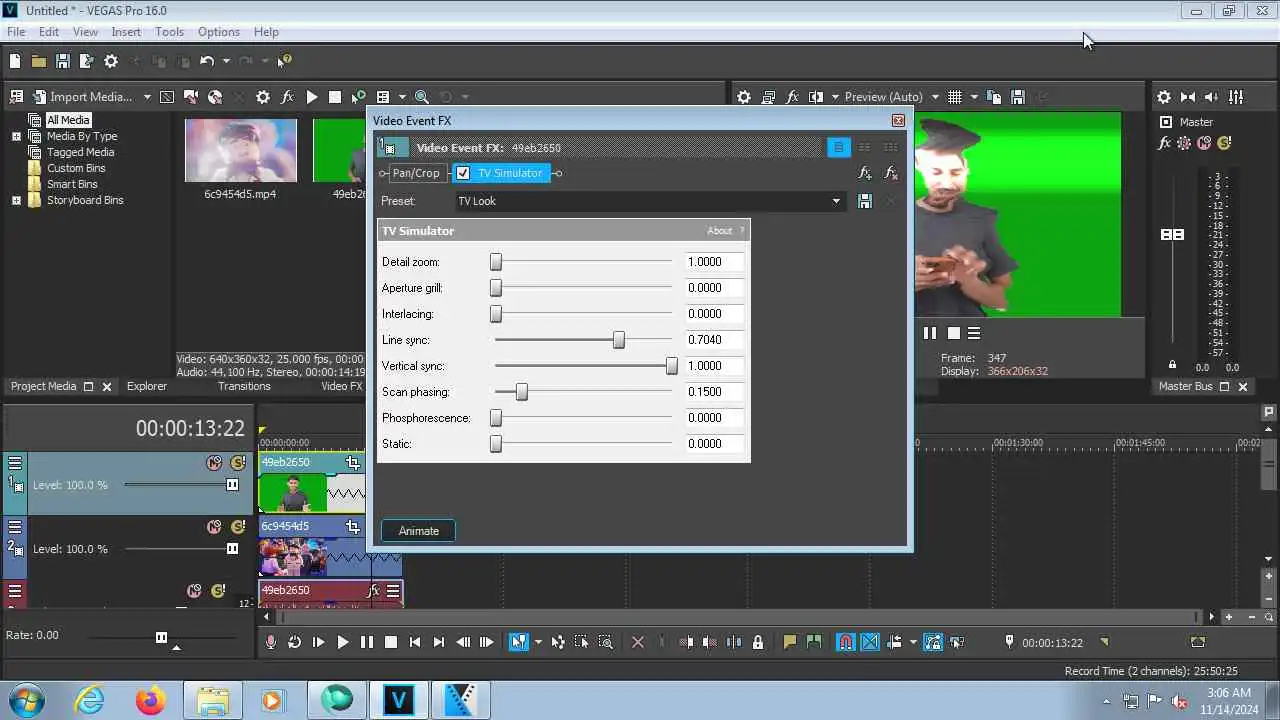Click the Overlays grid icon in preview
This screenshot has height=720, width=1280.
click(955, 97)
